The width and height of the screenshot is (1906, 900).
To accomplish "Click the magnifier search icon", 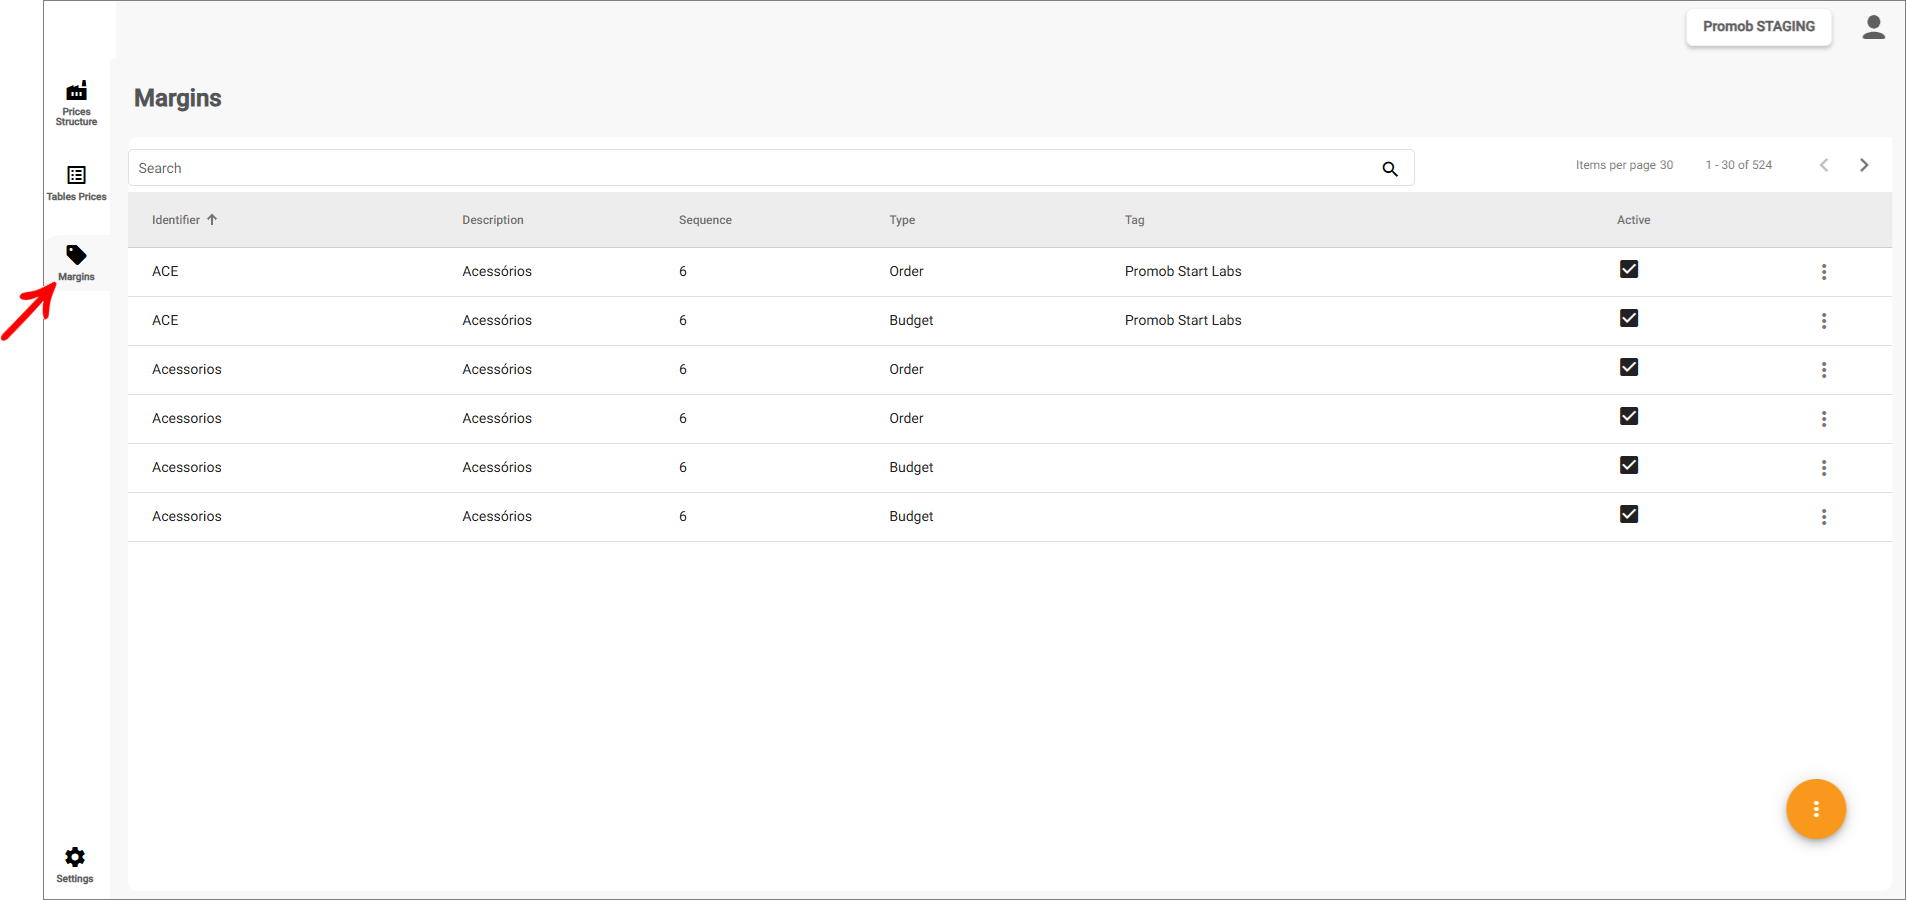I will point(1389,169).
